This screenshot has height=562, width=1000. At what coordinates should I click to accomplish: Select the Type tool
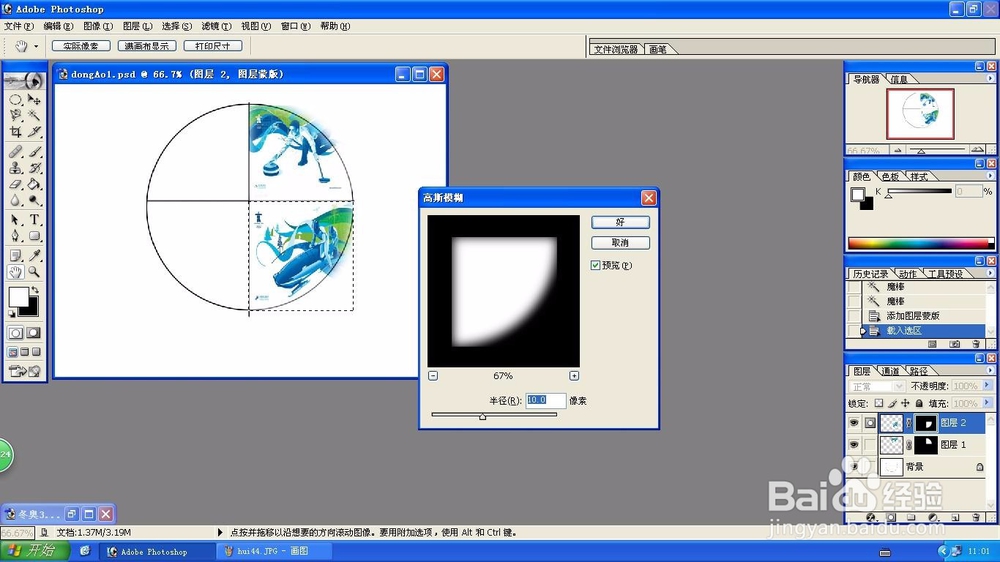point(34,220)
